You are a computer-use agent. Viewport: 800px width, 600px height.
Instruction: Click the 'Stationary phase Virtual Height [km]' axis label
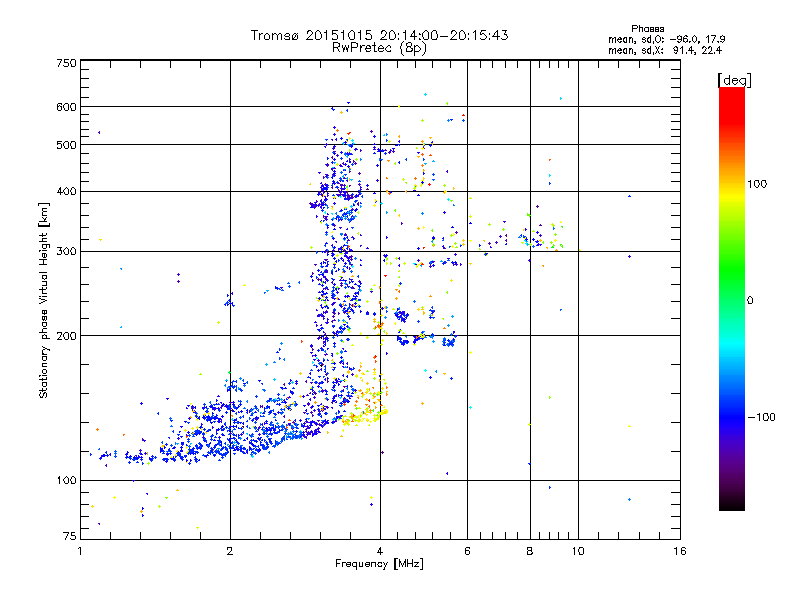pos(43,300)
